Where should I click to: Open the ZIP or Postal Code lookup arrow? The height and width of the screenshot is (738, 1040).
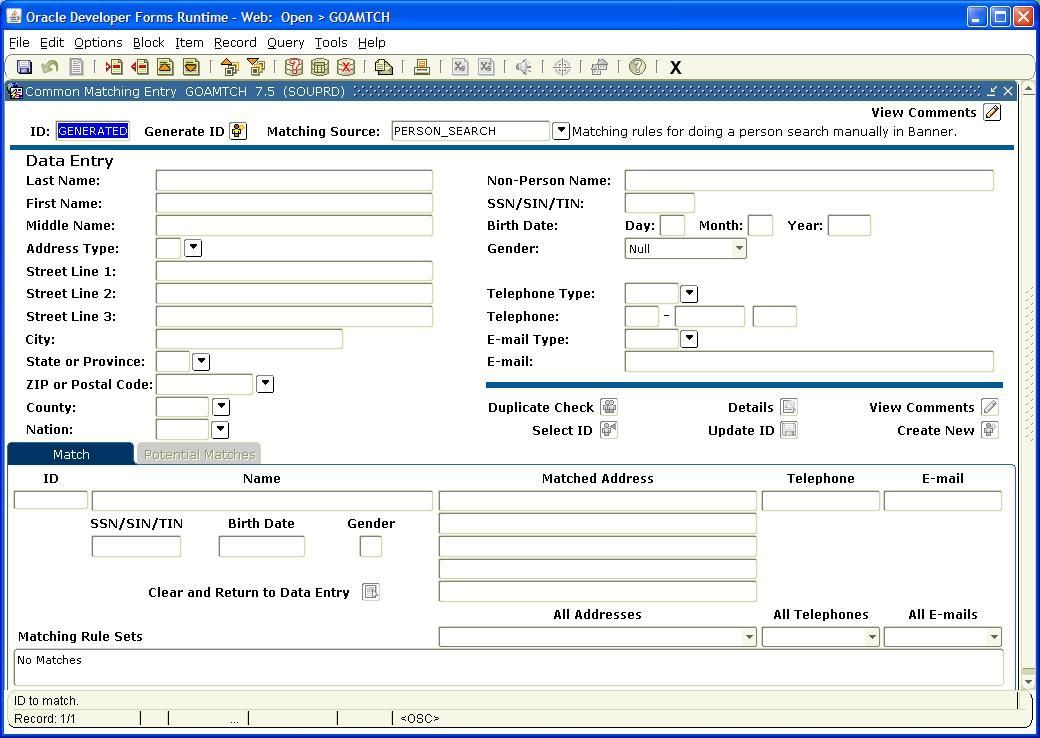click(265, 384)
